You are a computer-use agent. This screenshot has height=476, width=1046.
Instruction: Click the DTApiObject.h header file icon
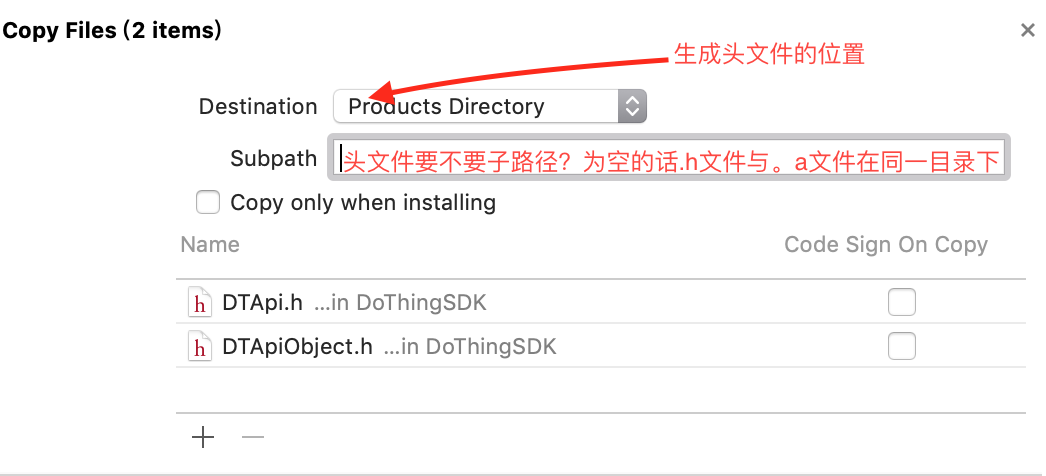pyautogui.click(x=199, y=347)
